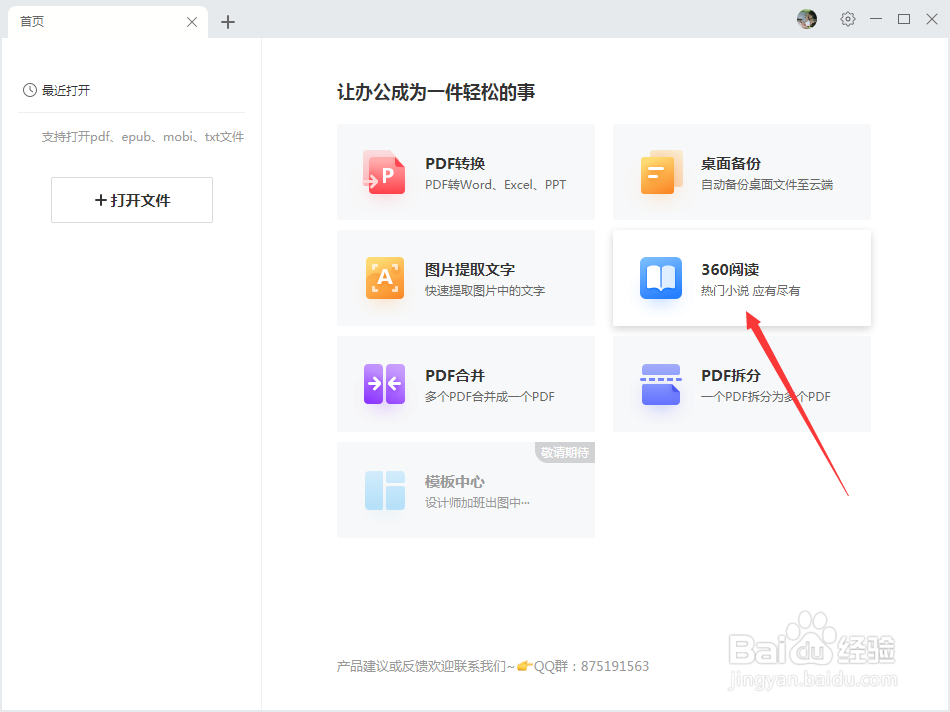The image size is (950, 712).
Task: Click the 模板中心 card title
Action: point(455,482)
